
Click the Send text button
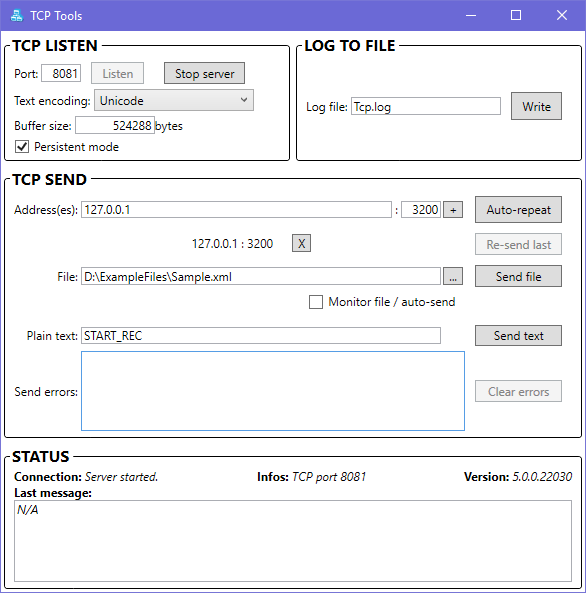pyautogui.click(x=518, y=335)
